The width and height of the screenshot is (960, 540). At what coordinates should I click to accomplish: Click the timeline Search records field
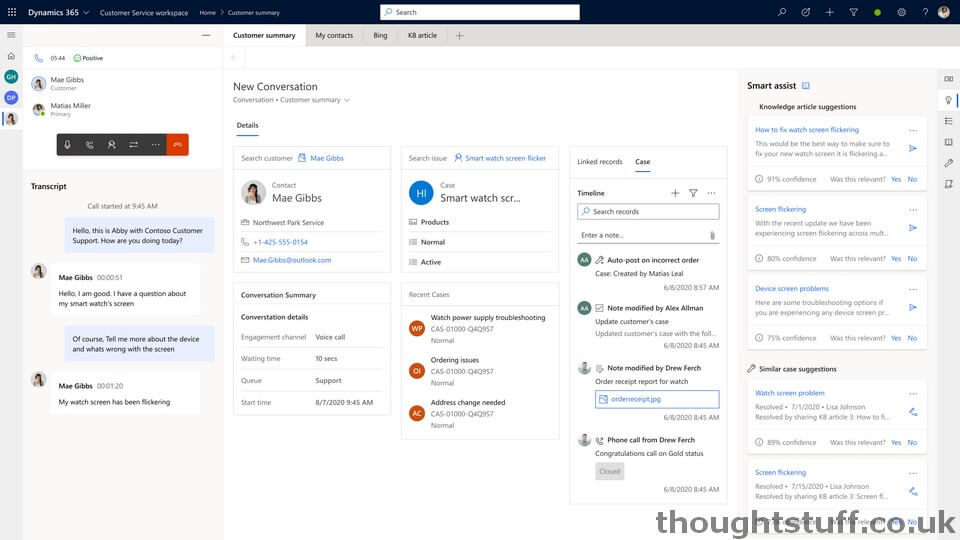point(648,211)
